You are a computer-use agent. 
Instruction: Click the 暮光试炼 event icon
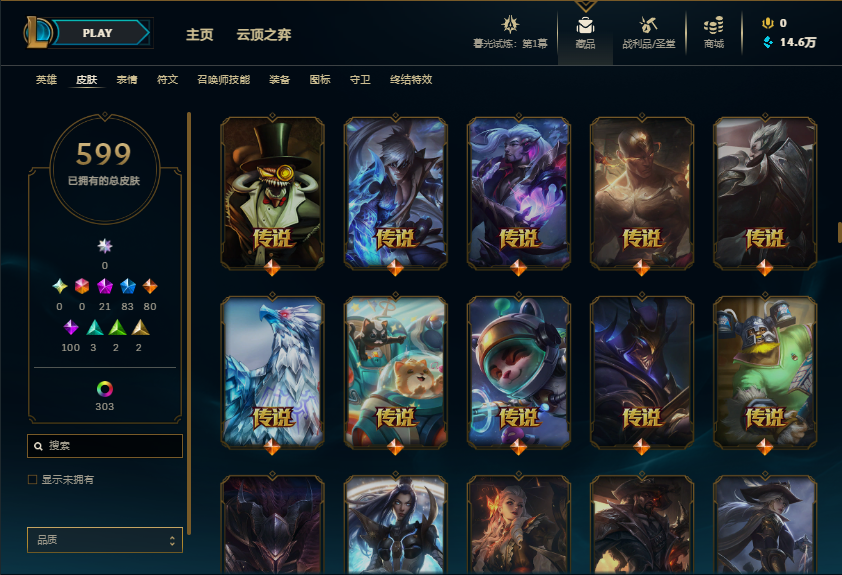tap(510, 25)
